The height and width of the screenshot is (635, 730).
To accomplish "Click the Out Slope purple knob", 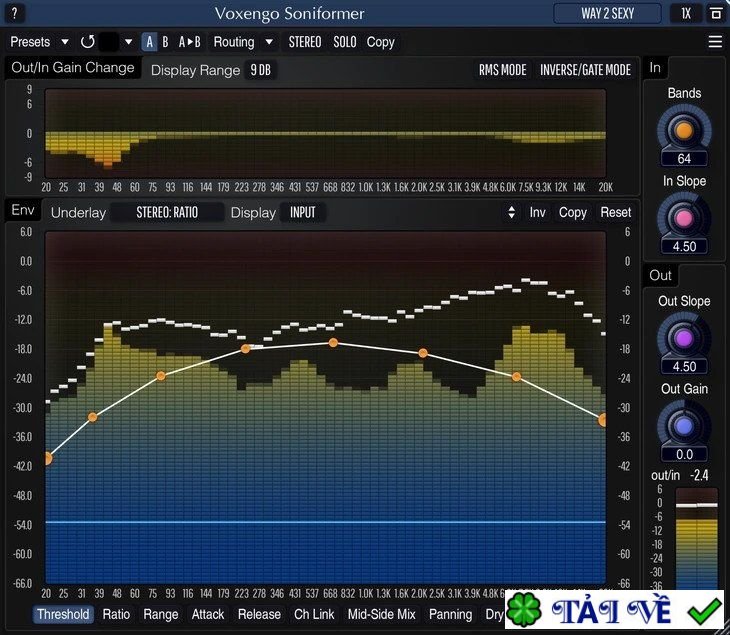I will 684,338.
